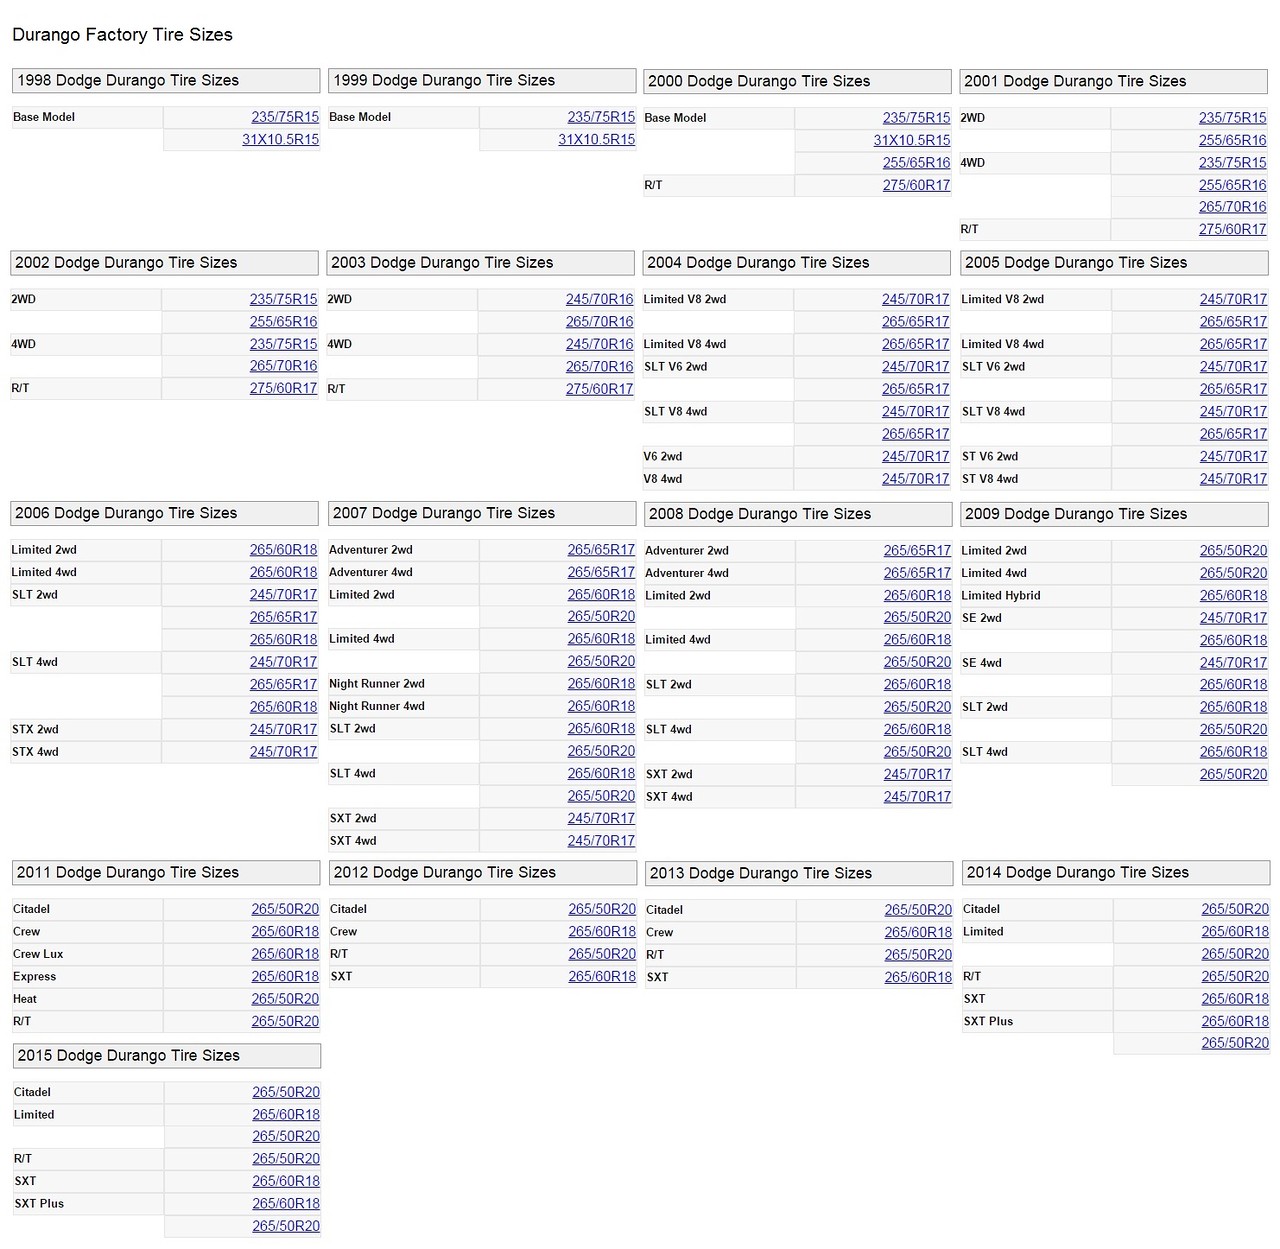Select 'Crew Lux' label in 2011 table
The image size is (1280, 1249).
tap(38, 954)
